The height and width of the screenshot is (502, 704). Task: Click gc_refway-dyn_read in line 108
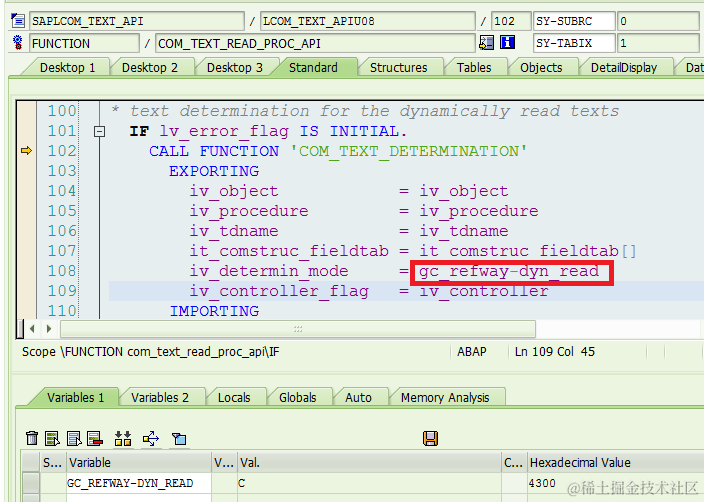pos(509,271)
